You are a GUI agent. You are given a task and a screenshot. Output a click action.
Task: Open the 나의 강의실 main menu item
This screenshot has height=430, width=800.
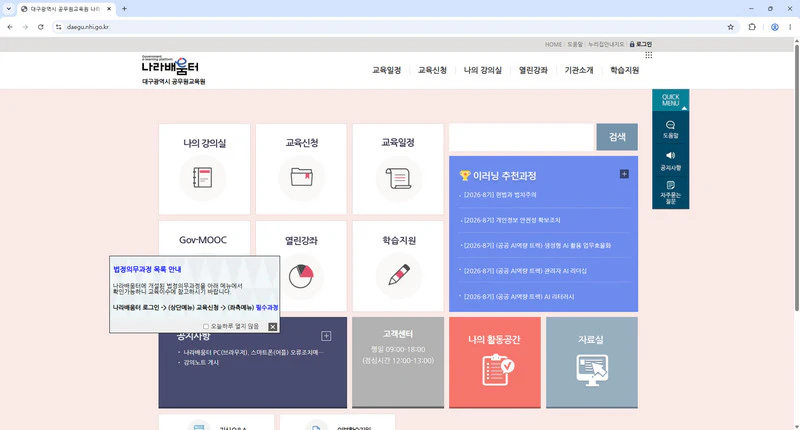483,70
